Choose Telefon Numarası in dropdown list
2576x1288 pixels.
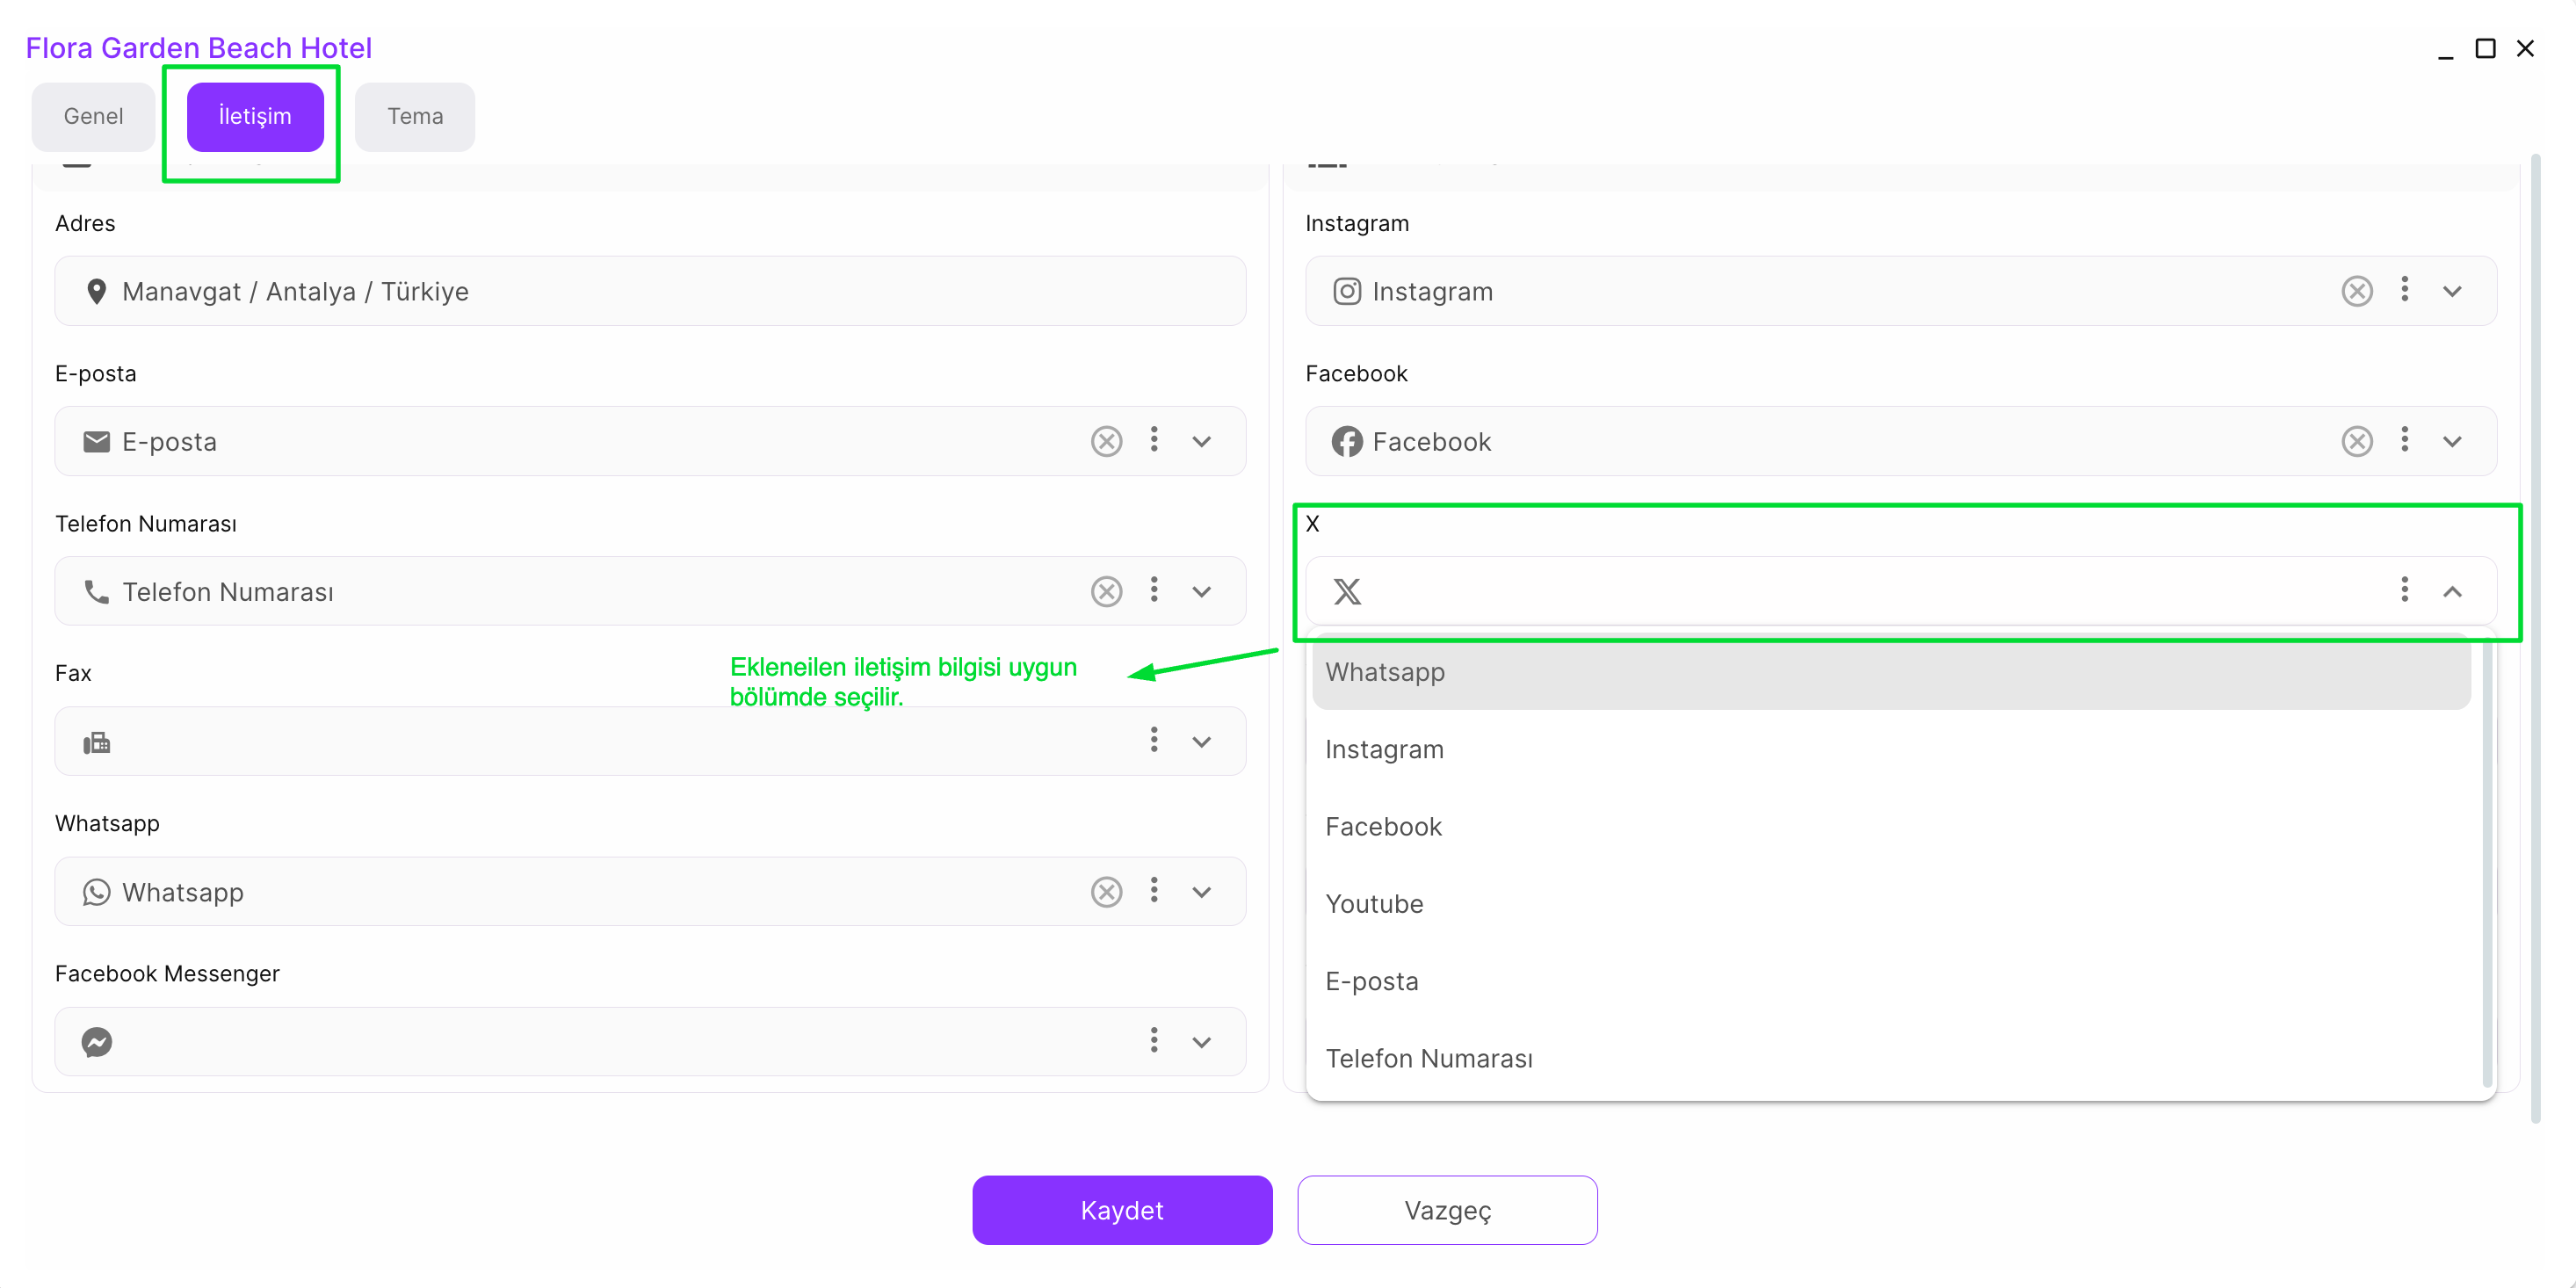(1428, 1058)
